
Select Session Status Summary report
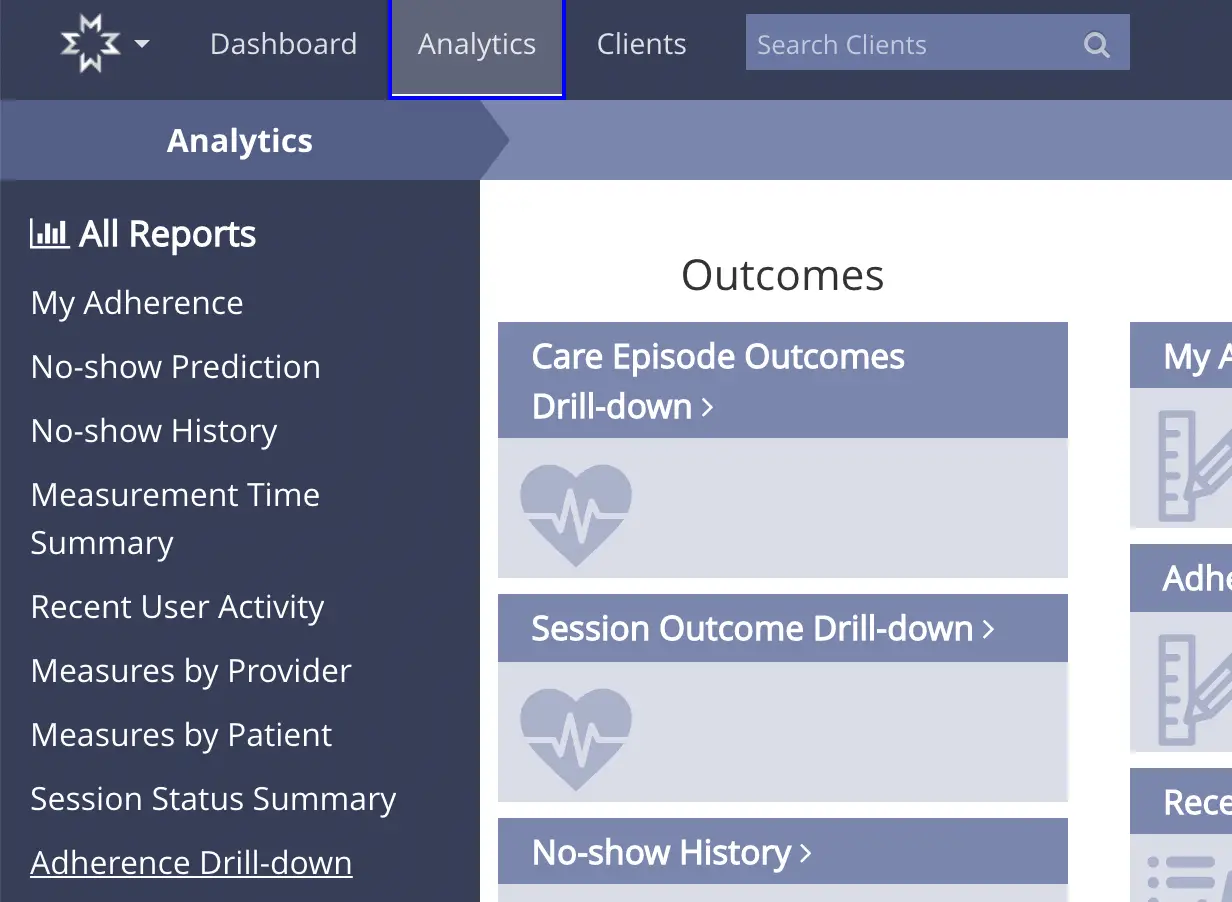click(213, 798)
